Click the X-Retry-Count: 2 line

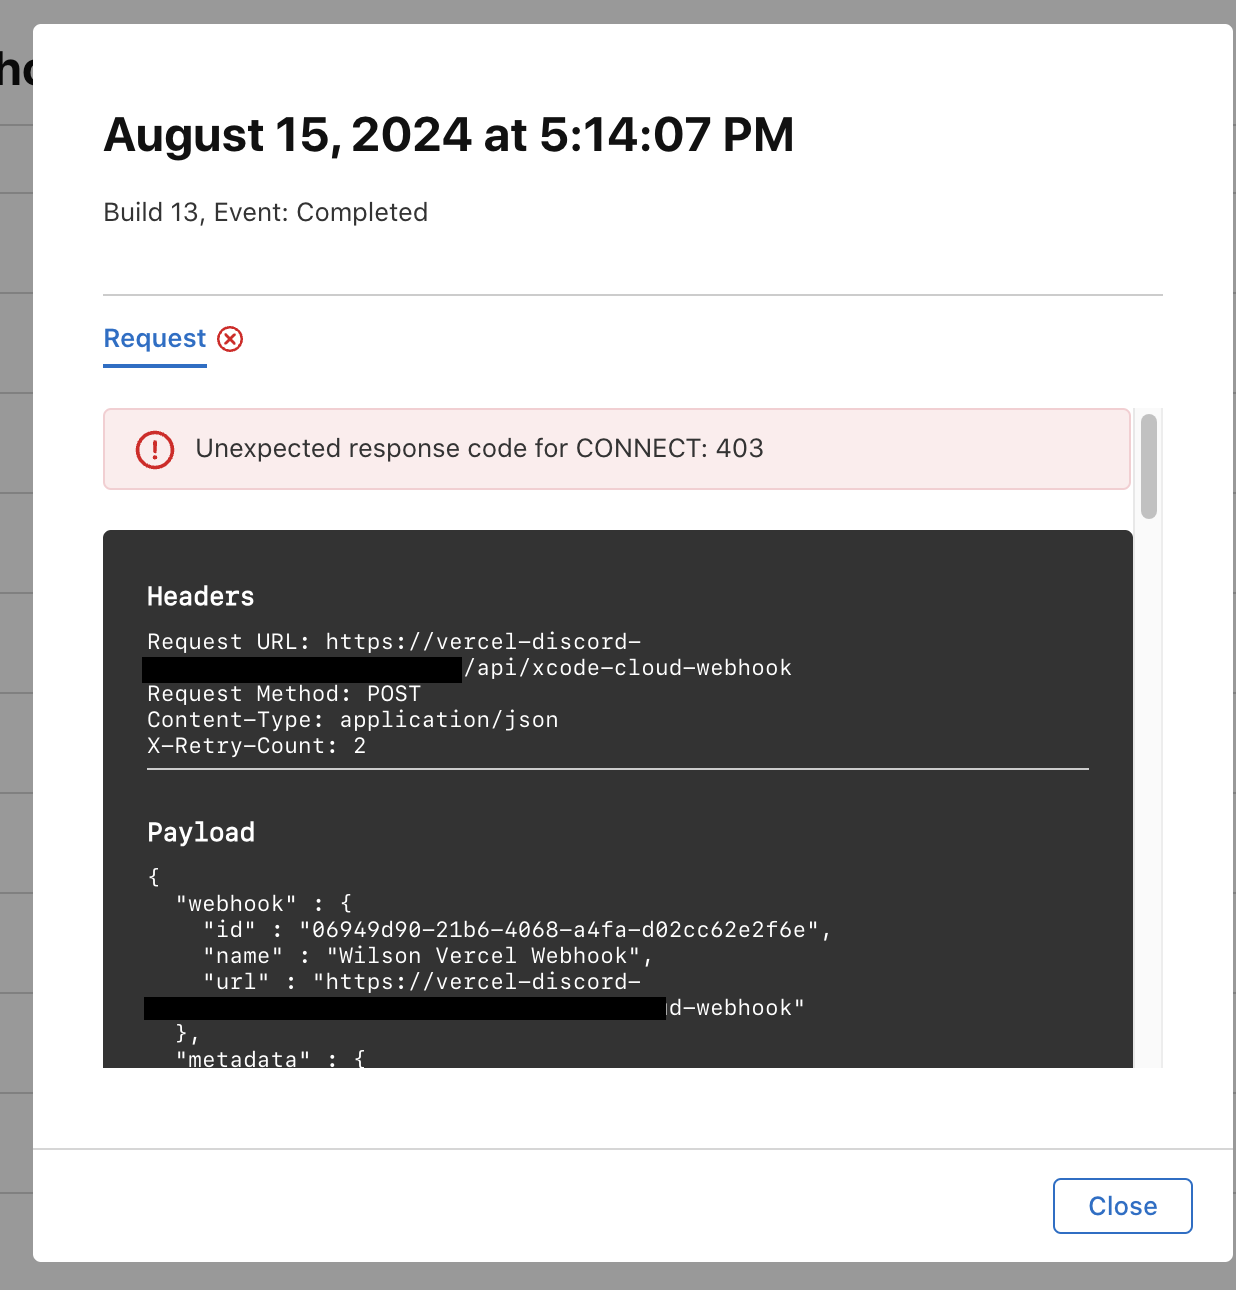pos(256,746)
